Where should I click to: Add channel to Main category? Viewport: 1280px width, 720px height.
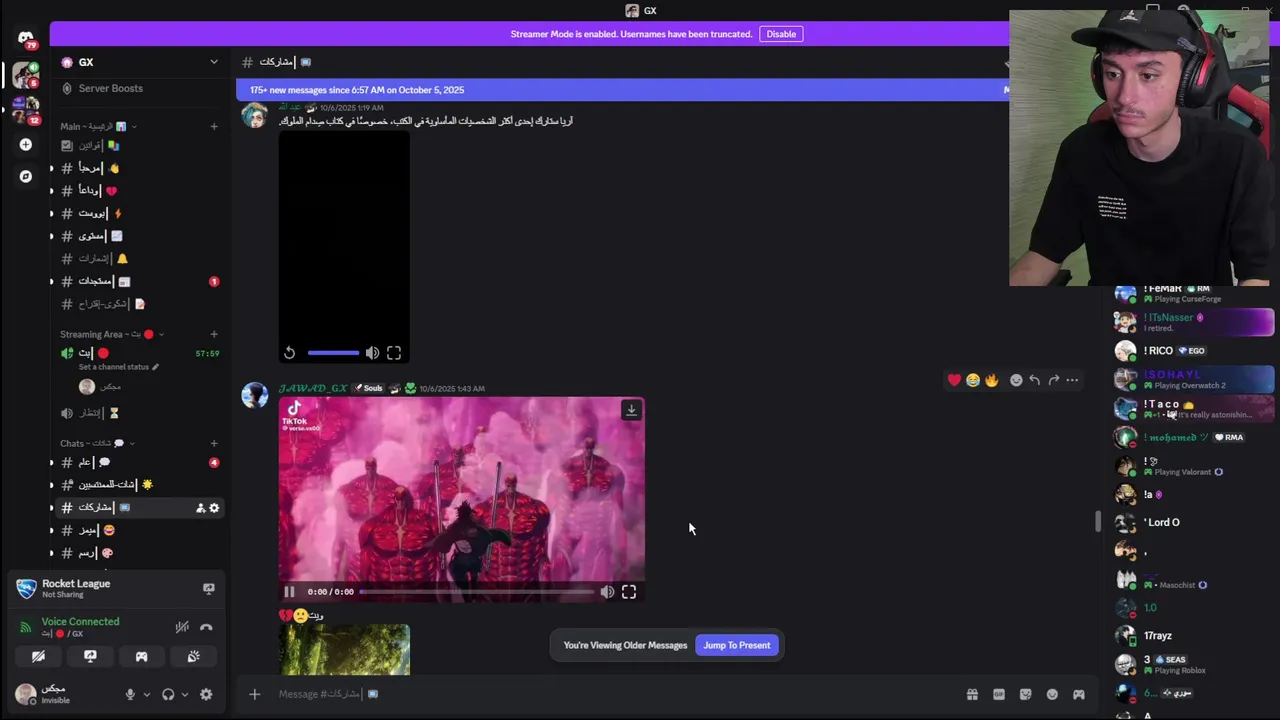pyautogui.click(x=213, y=126)
